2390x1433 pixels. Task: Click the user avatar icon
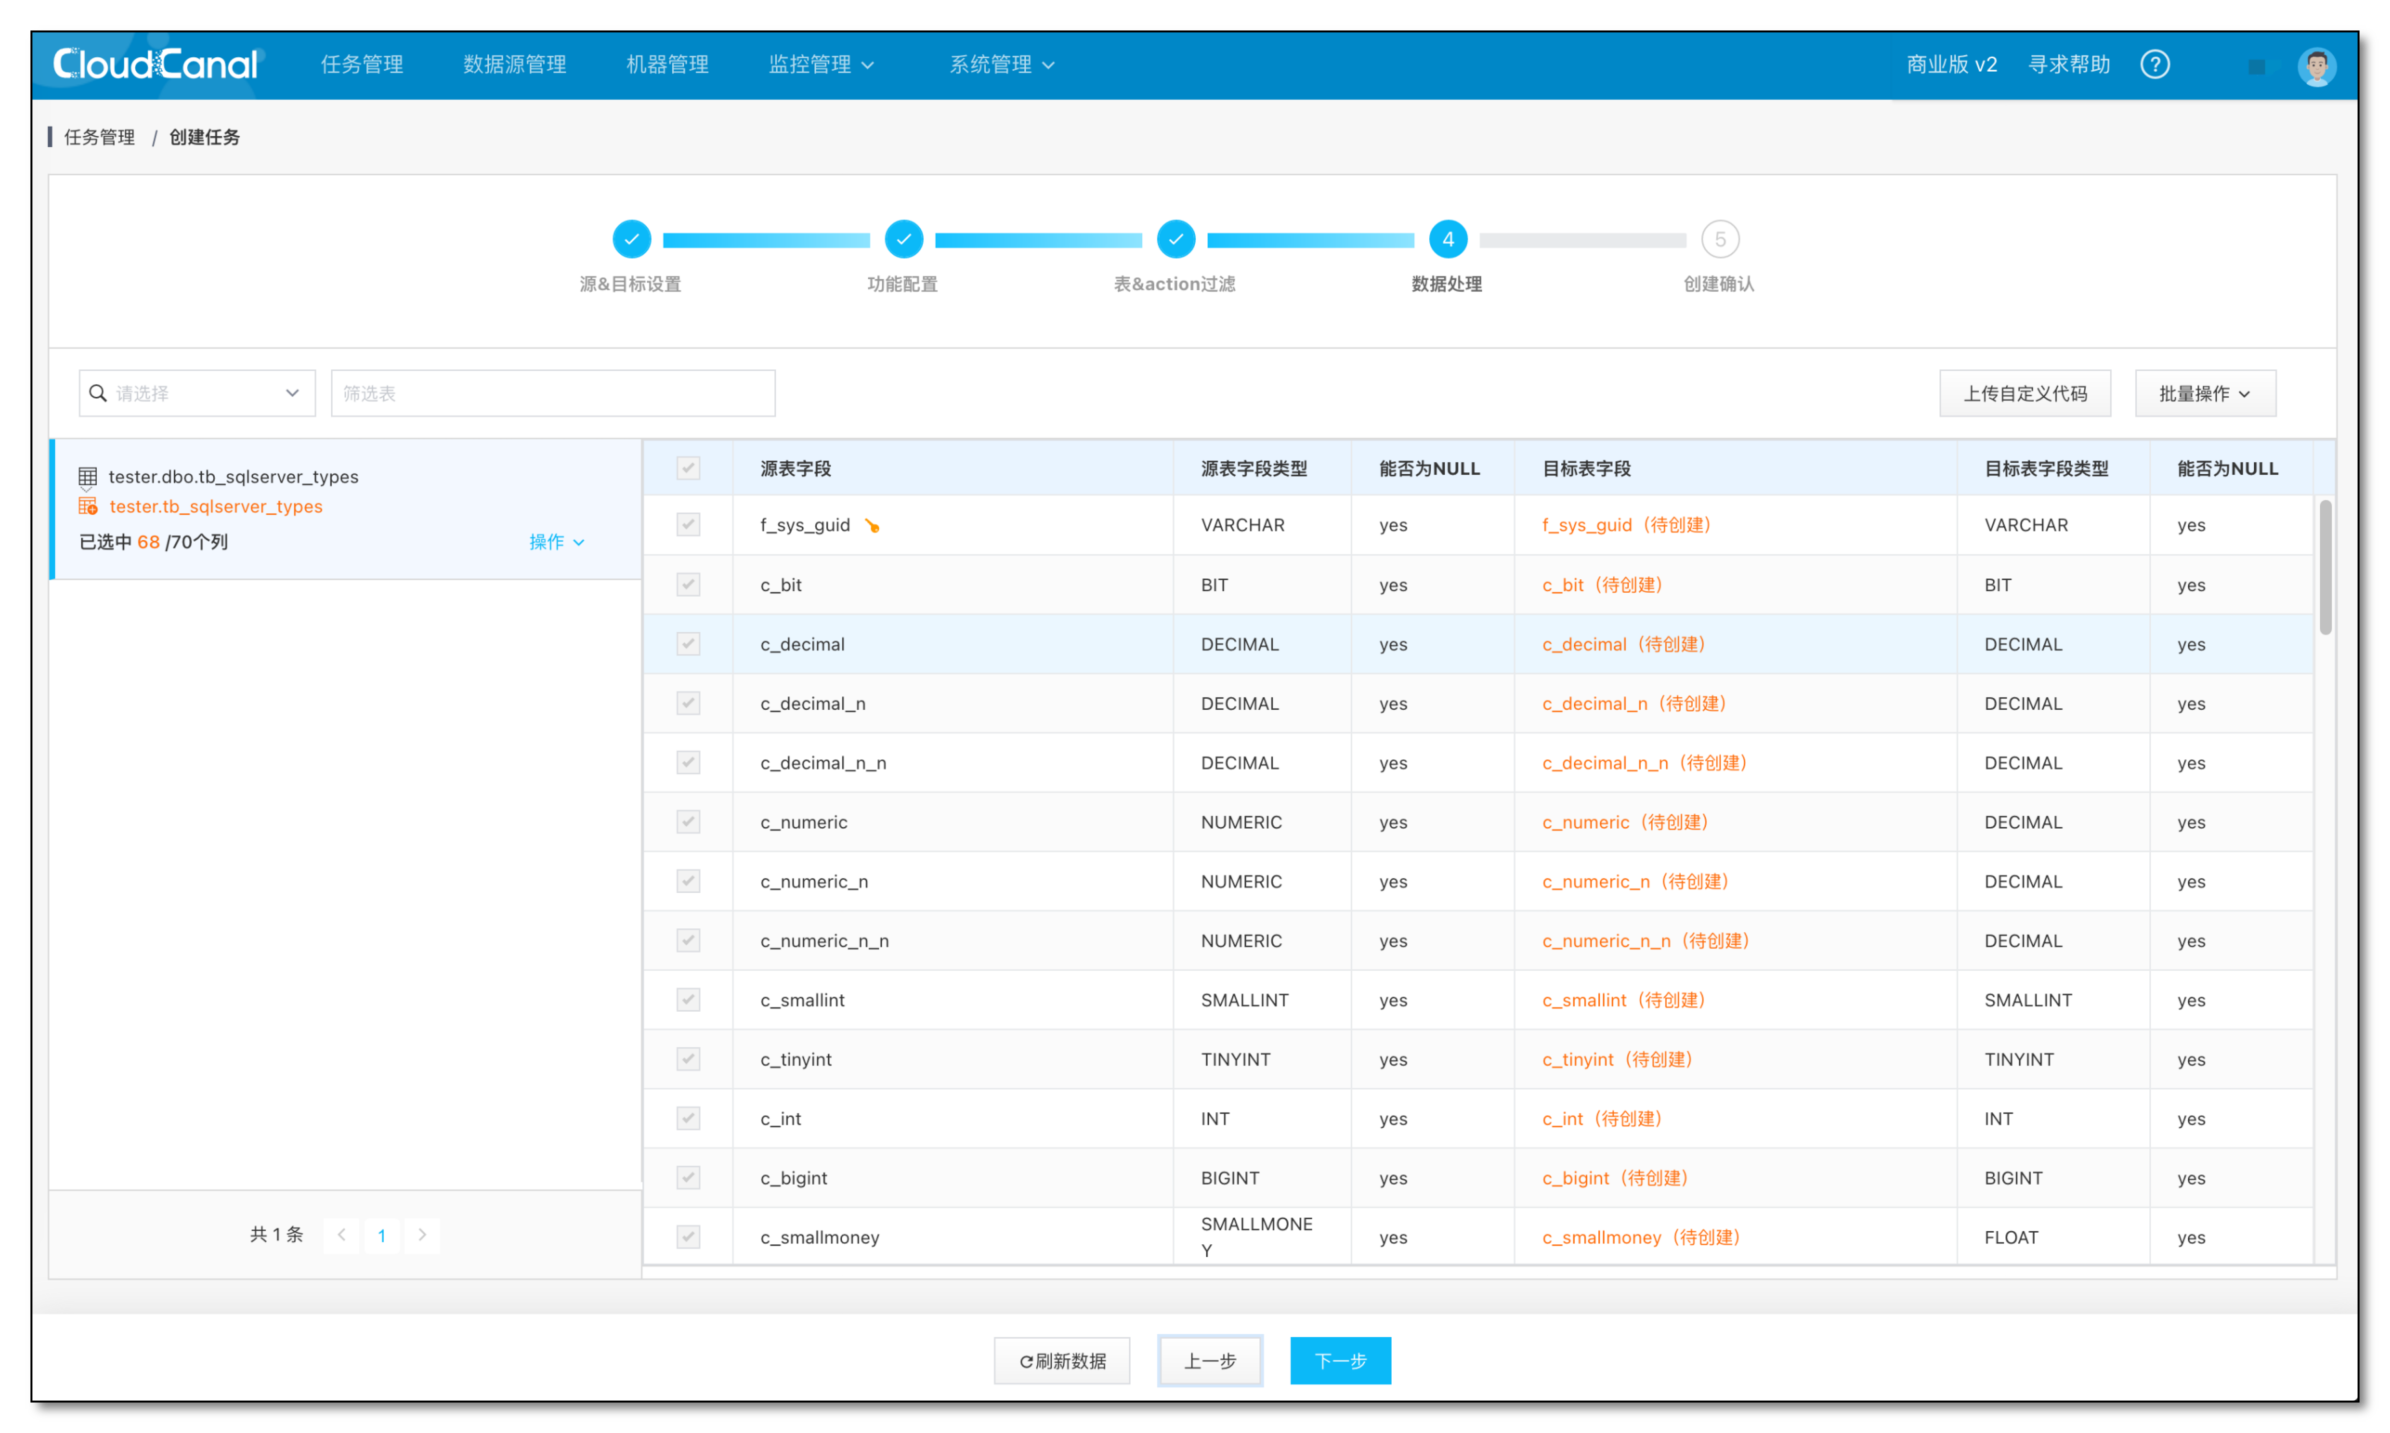click(x=2316, y=66)
